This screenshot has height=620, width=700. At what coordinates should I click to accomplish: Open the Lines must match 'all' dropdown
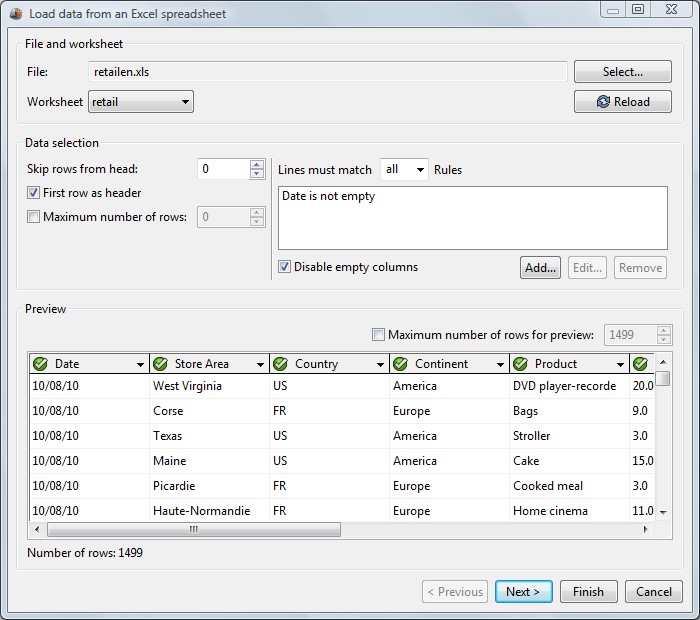(x=404, y=169)
